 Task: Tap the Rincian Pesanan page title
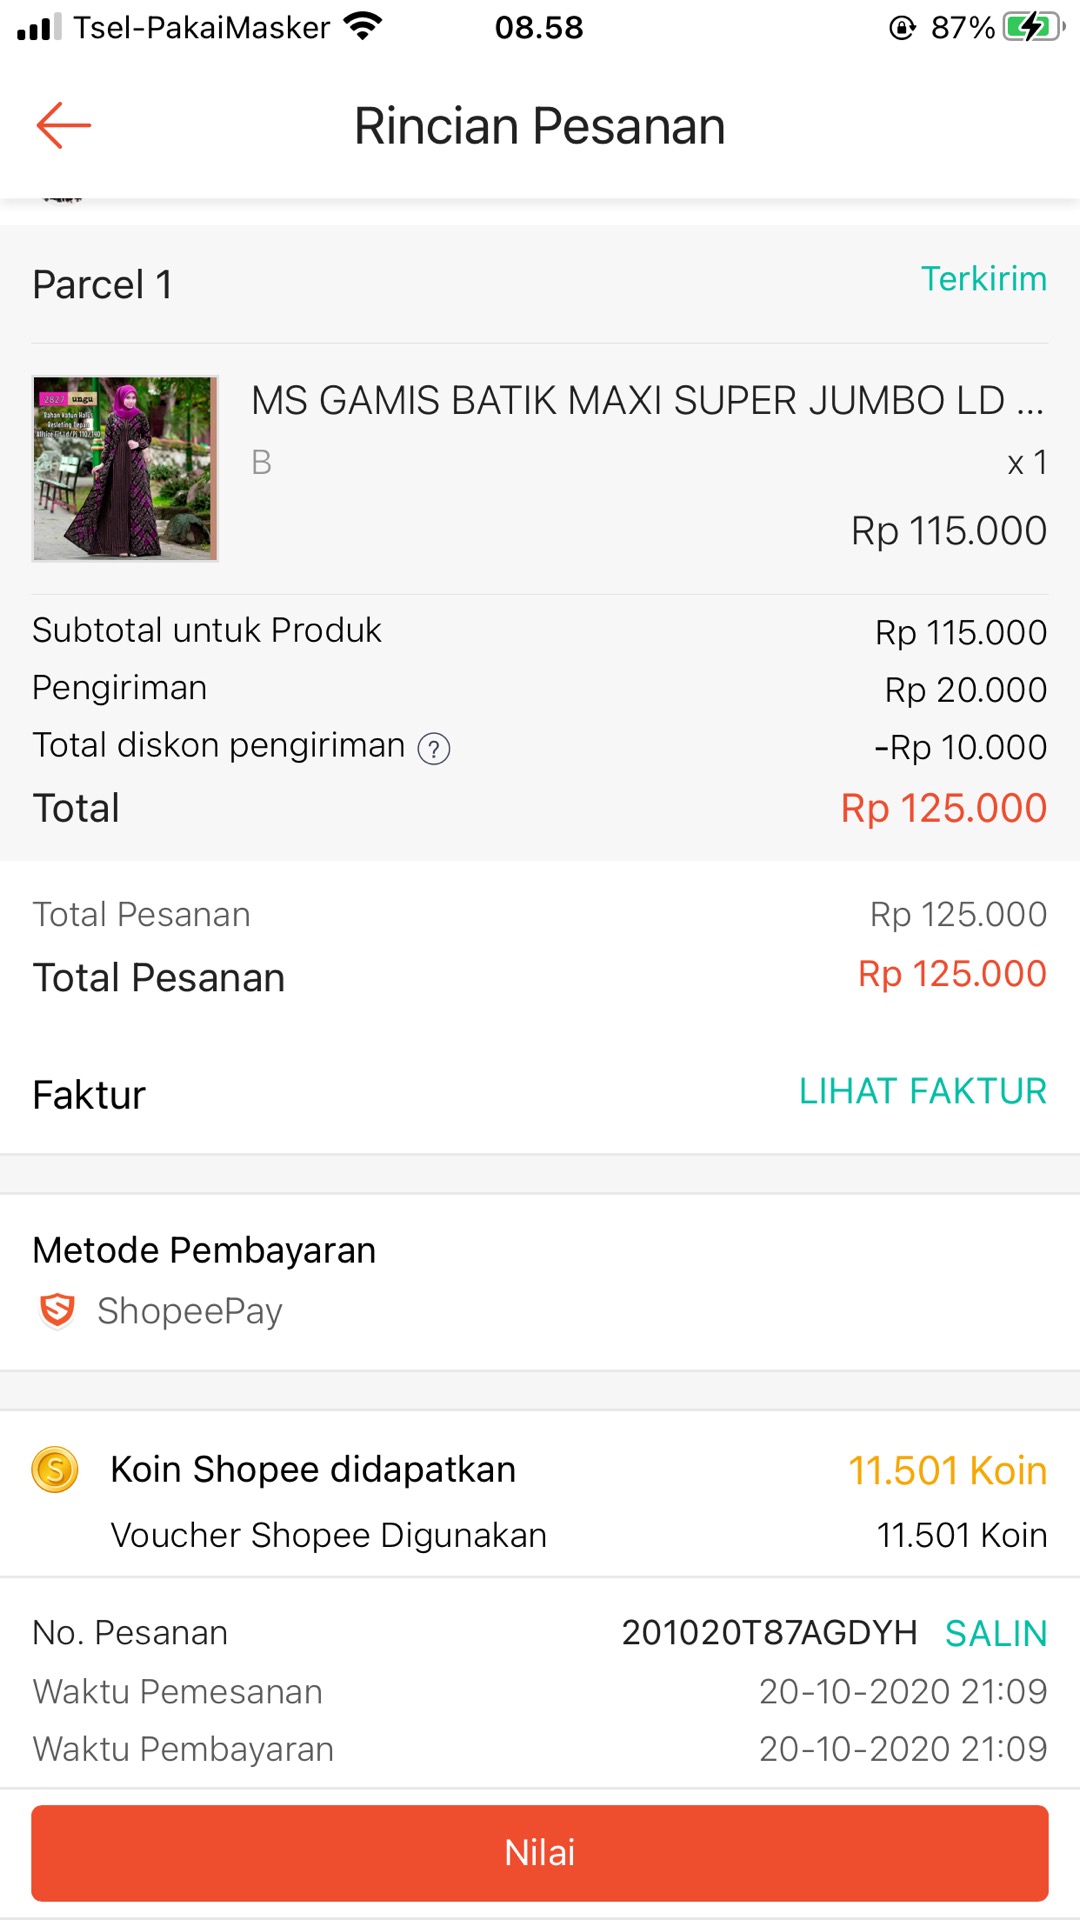[540, 127]
